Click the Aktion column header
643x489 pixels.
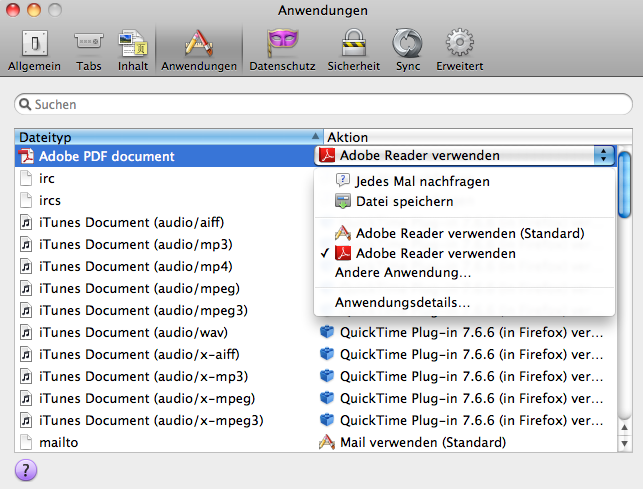470,136
